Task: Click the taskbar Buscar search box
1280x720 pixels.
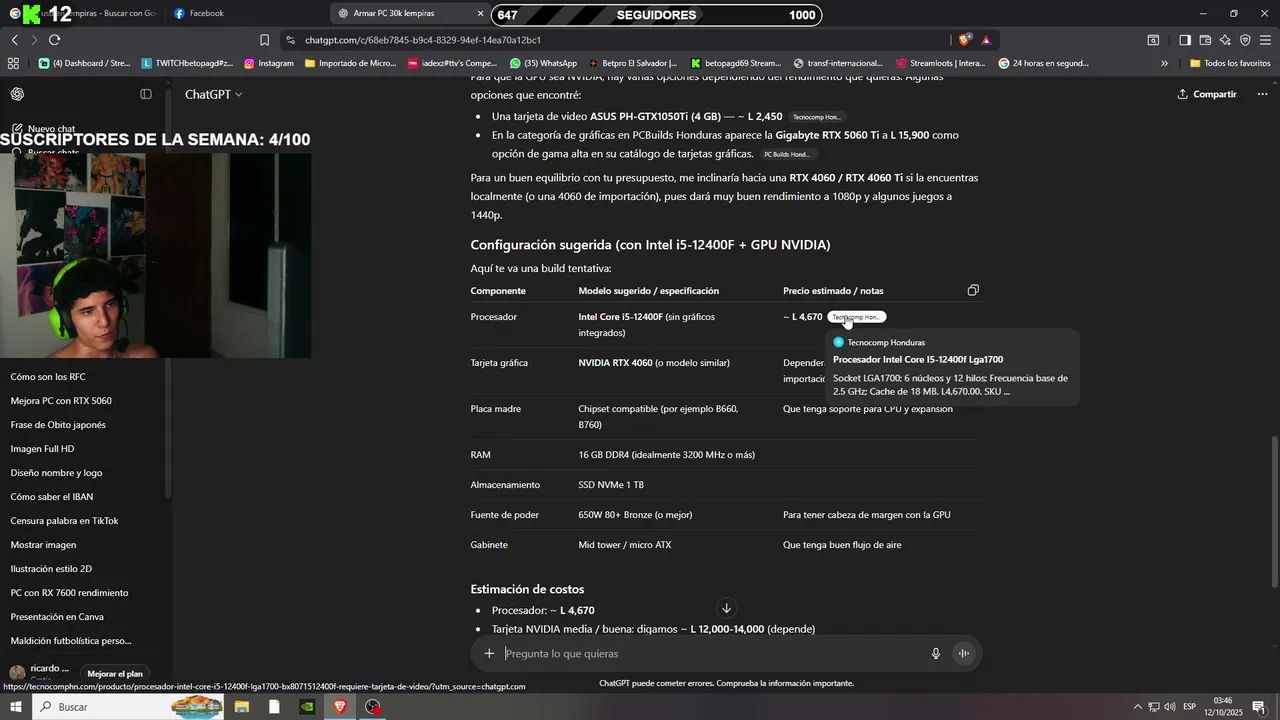Action: tap(130, 707)
